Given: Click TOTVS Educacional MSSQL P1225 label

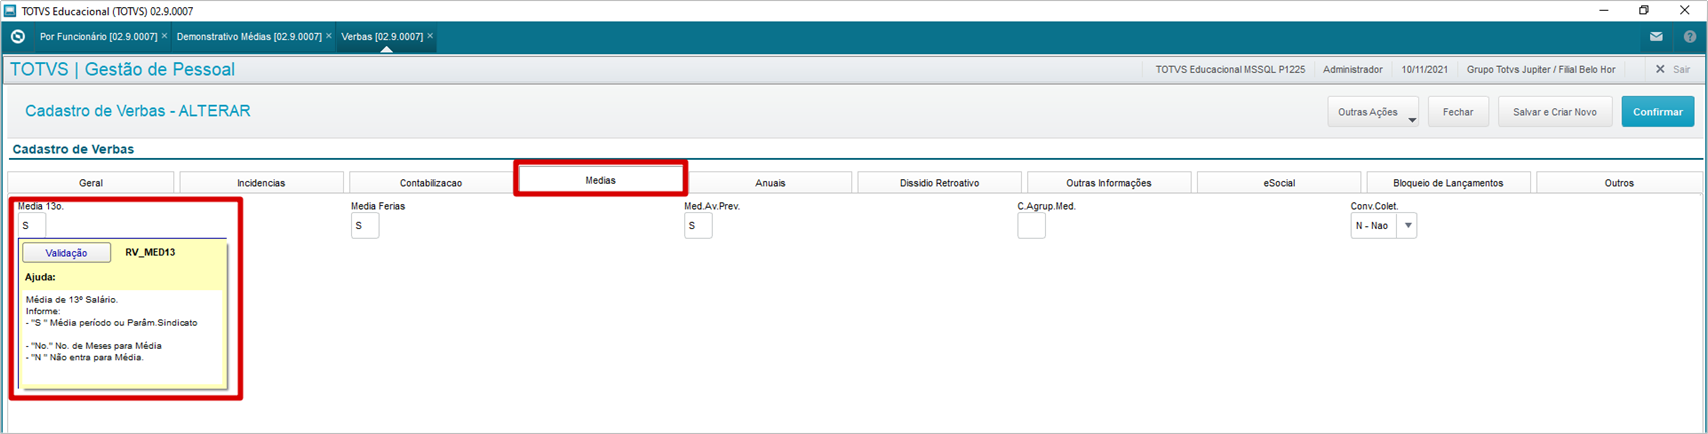Looking at the screenshot, I should 1230,70.
